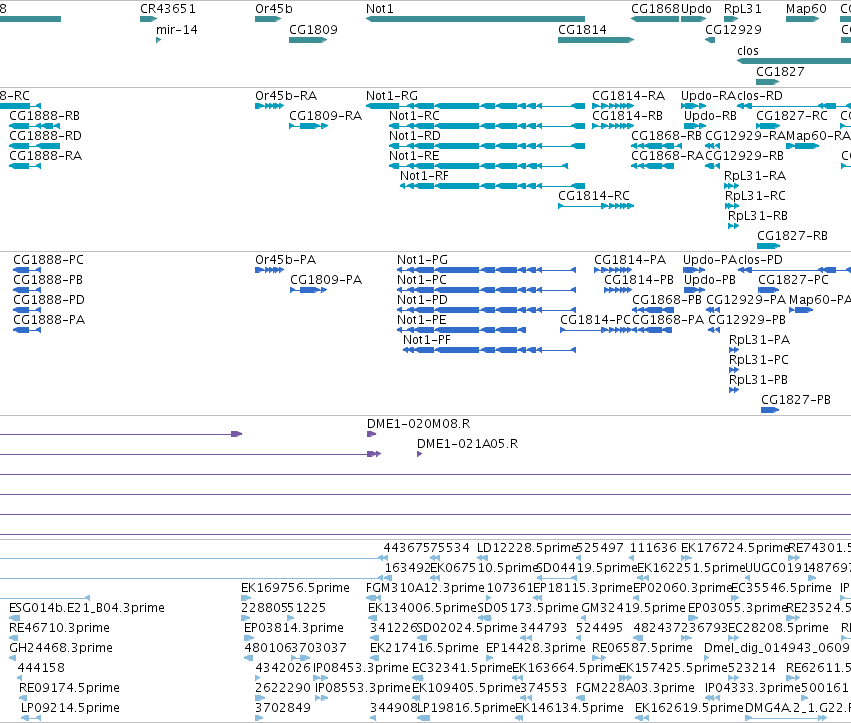
Task: Click the EK162619.5prime EST label
Action: coord(689,707)
